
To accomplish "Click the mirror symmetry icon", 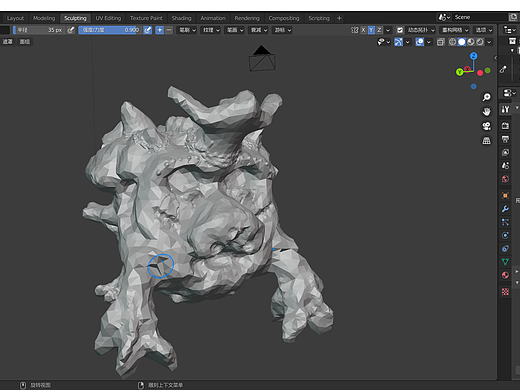I will pyautogui.click(x=355, y=30).
